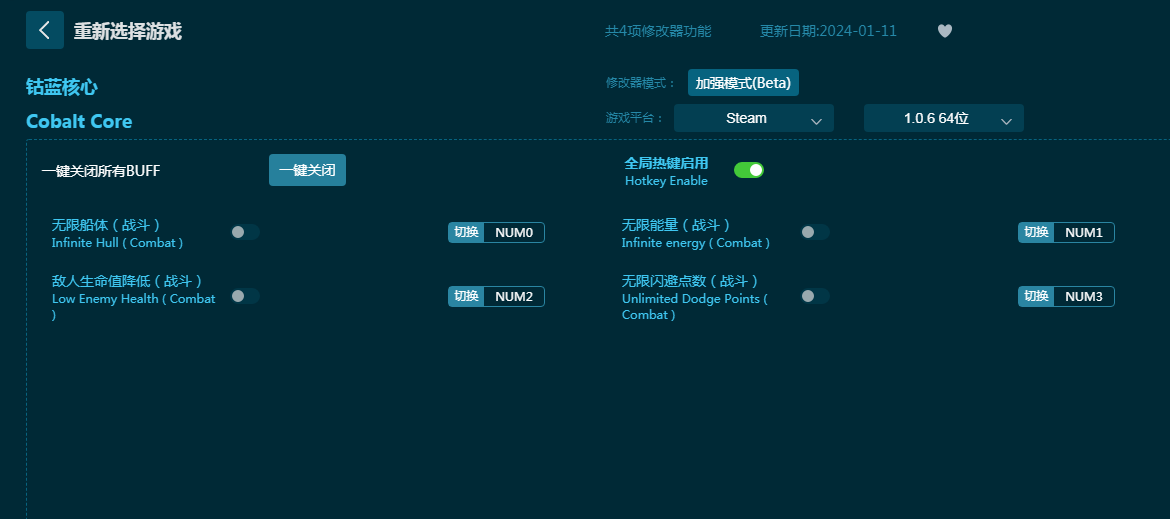Open the Steam platform dropdown

(x=753, y=118)
